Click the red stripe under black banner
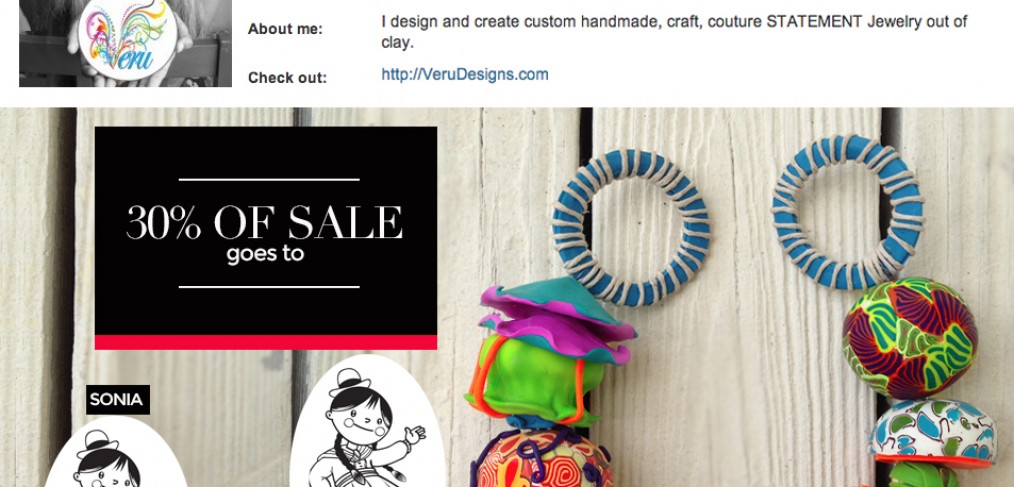The image size is (1014, 487). click(x=266, y=342)
